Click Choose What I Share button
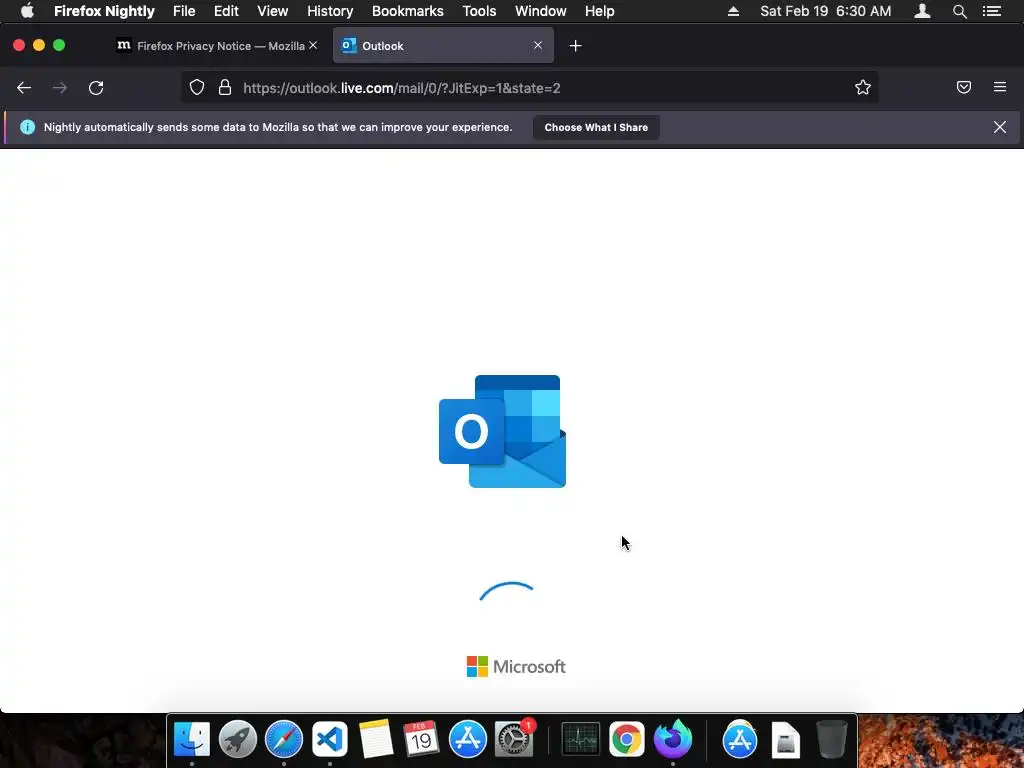Viewport: 1024px width, 768px height. coord(596,127)
